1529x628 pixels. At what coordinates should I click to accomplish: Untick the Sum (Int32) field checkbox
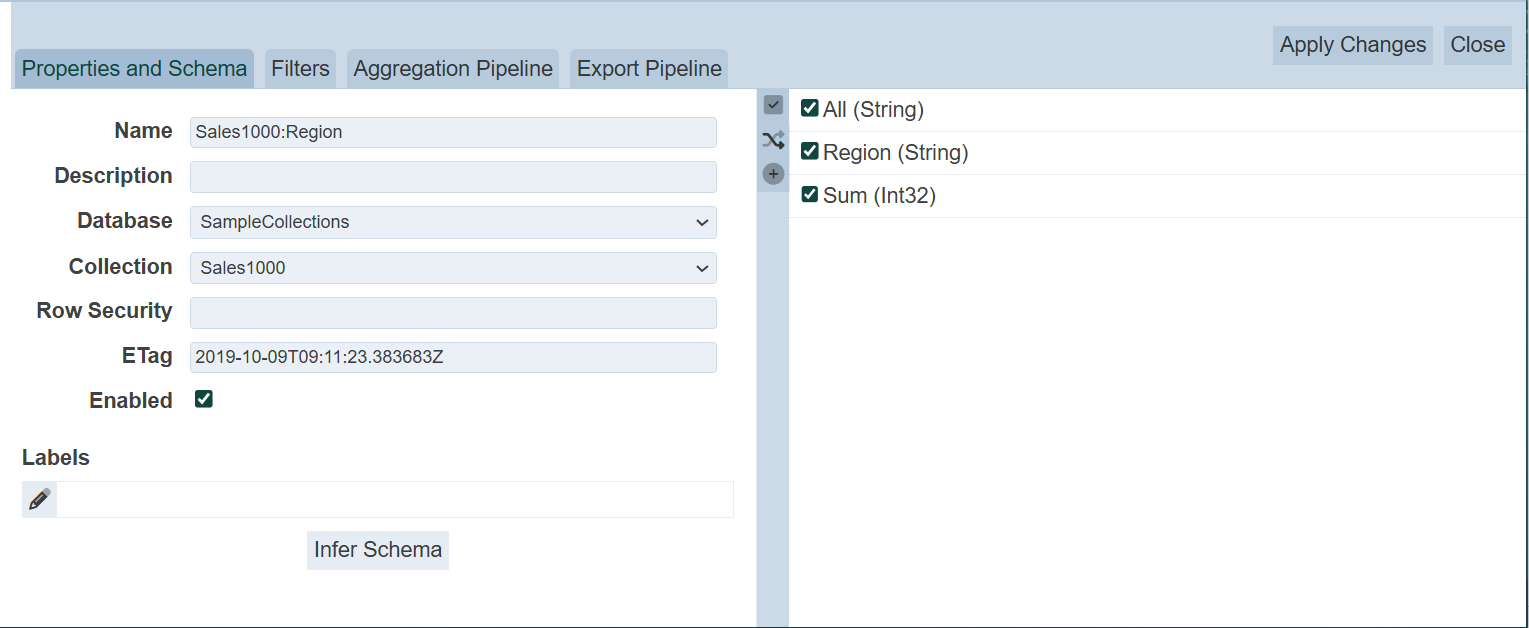(810, 195)
